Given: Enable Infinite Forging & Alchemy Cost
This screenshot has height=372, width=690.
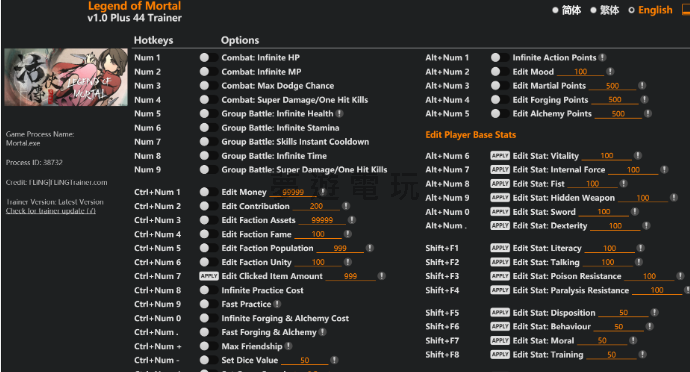Looking at the screenshot, I should (208, 318).
